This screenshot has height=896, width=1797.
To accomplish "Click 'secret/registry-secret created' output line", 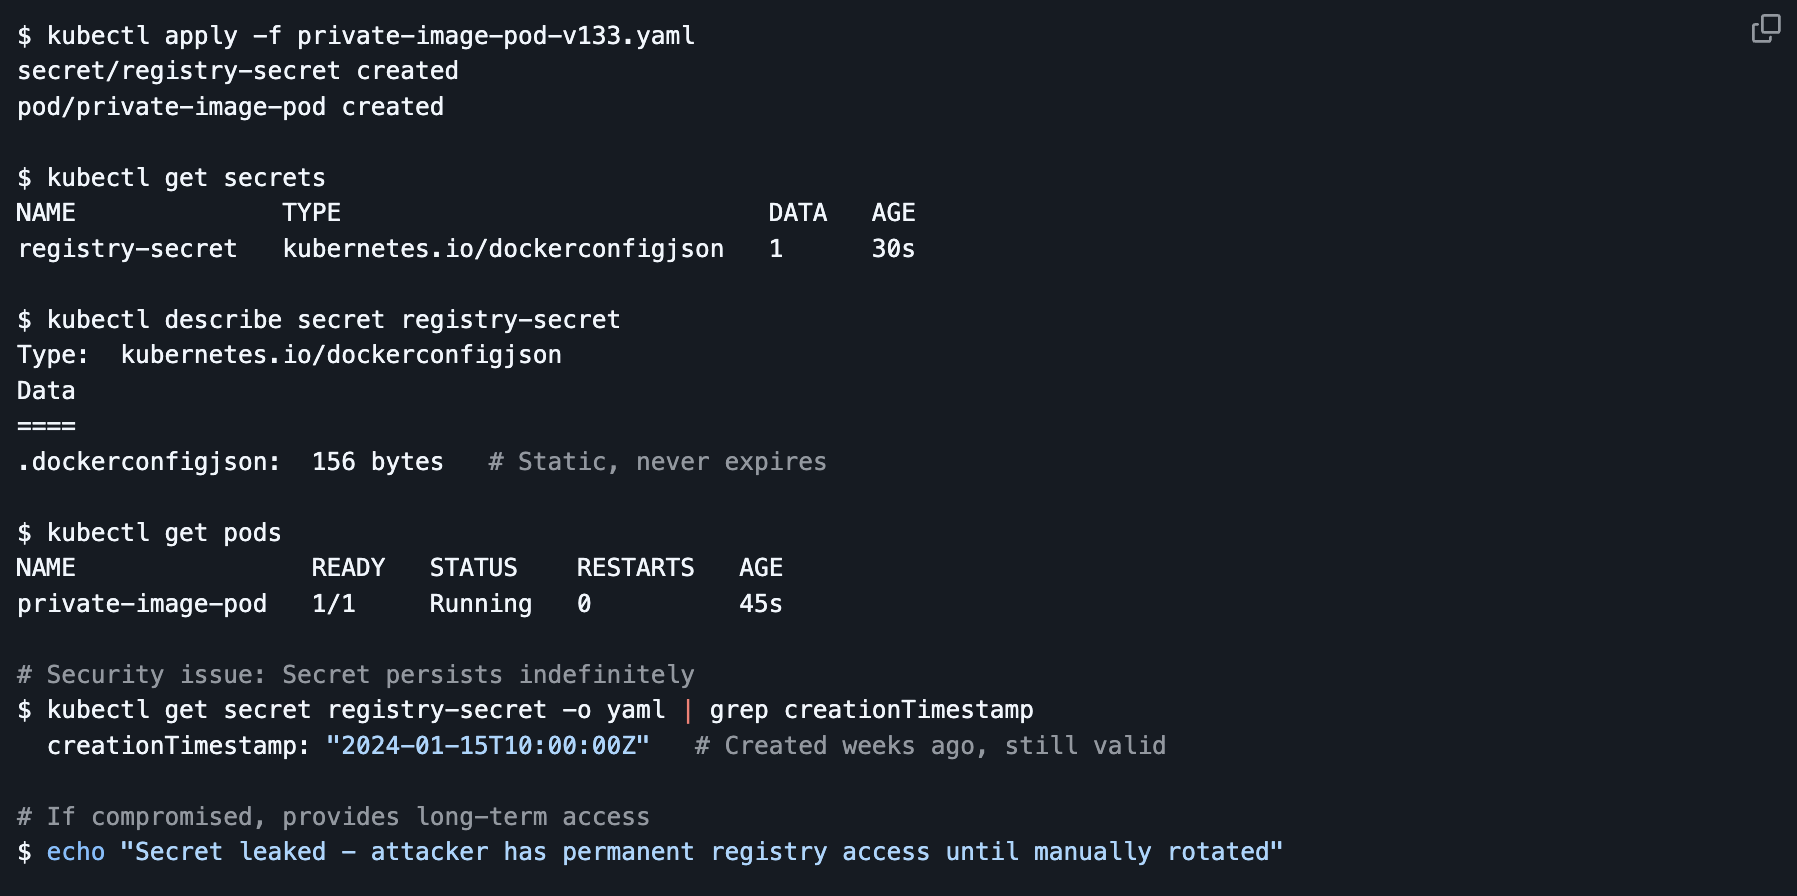I will [238, 71].
